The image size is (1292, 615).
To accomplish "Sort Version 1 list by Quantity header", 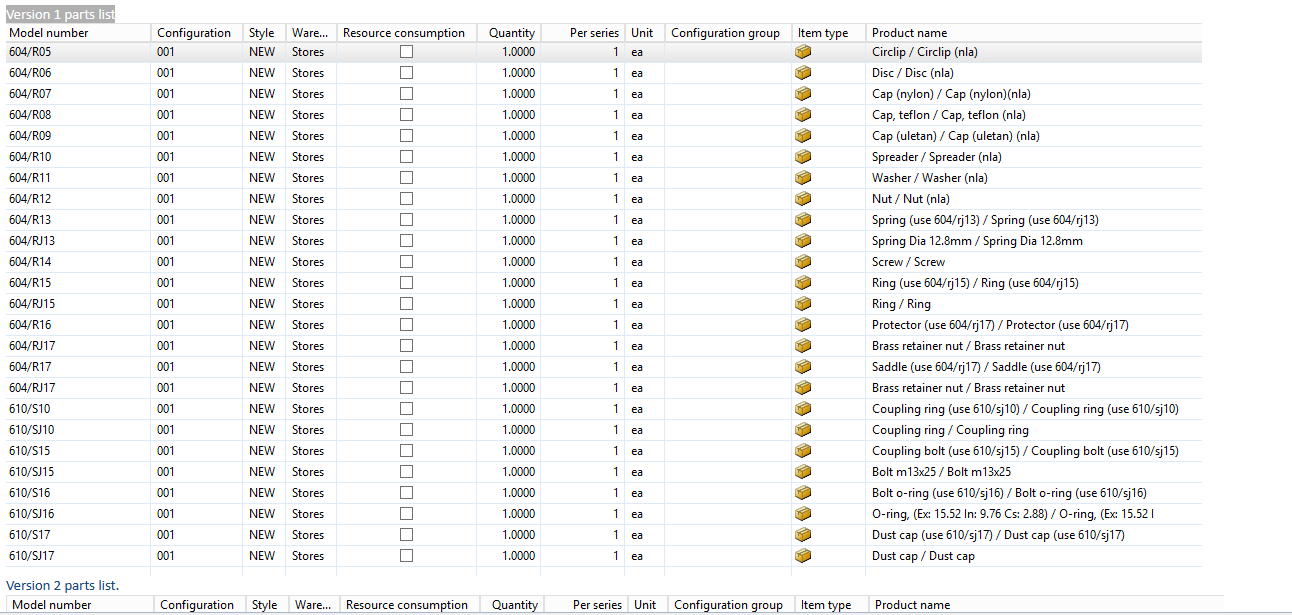I will coord(509,33).
